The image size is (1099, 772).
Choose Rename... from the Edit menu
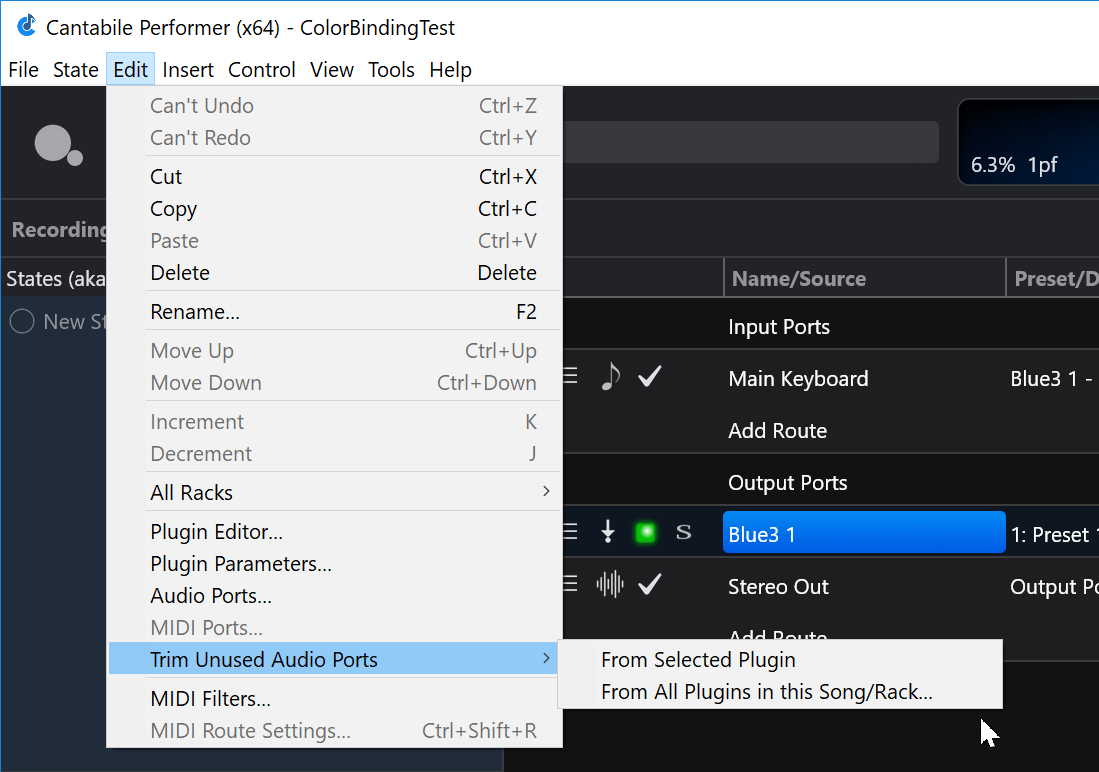(335, 311)
